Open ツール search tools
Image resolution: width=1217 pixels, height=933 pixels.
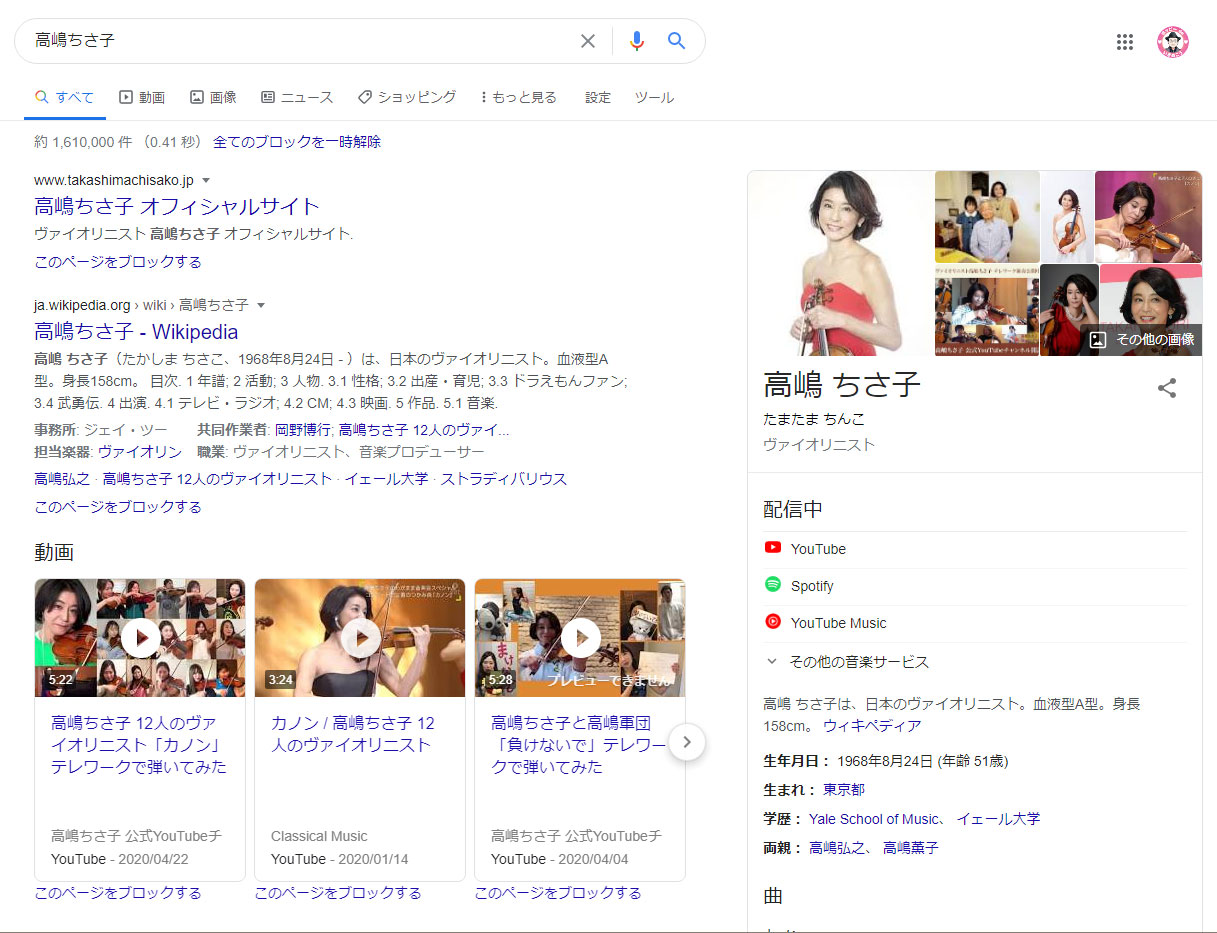[x=654, y=97]
